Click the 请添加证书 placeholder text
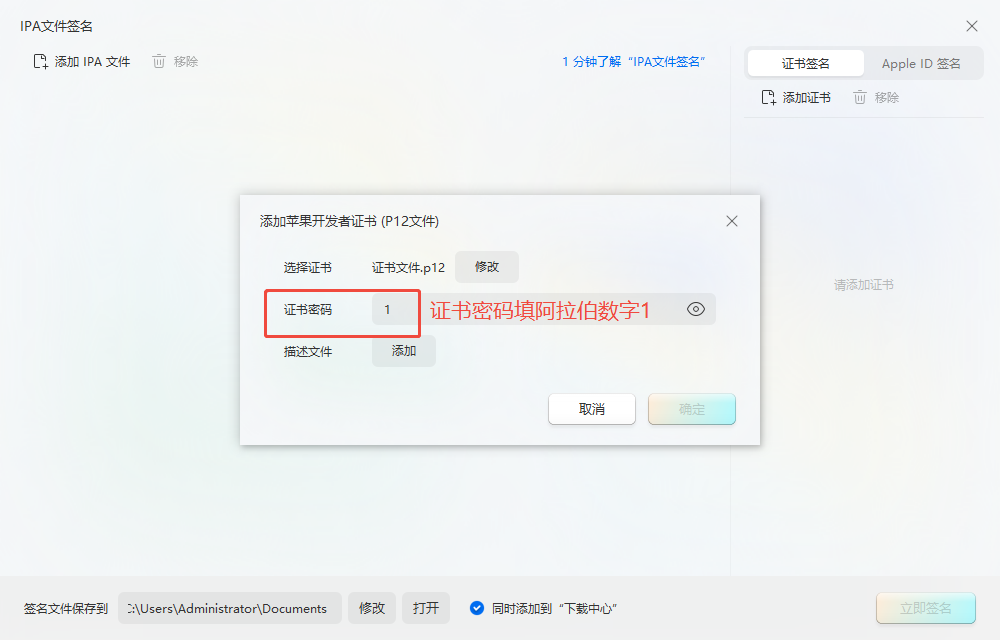The width and height of the screenshot is (1000, 640). click(x=864, y=285)
